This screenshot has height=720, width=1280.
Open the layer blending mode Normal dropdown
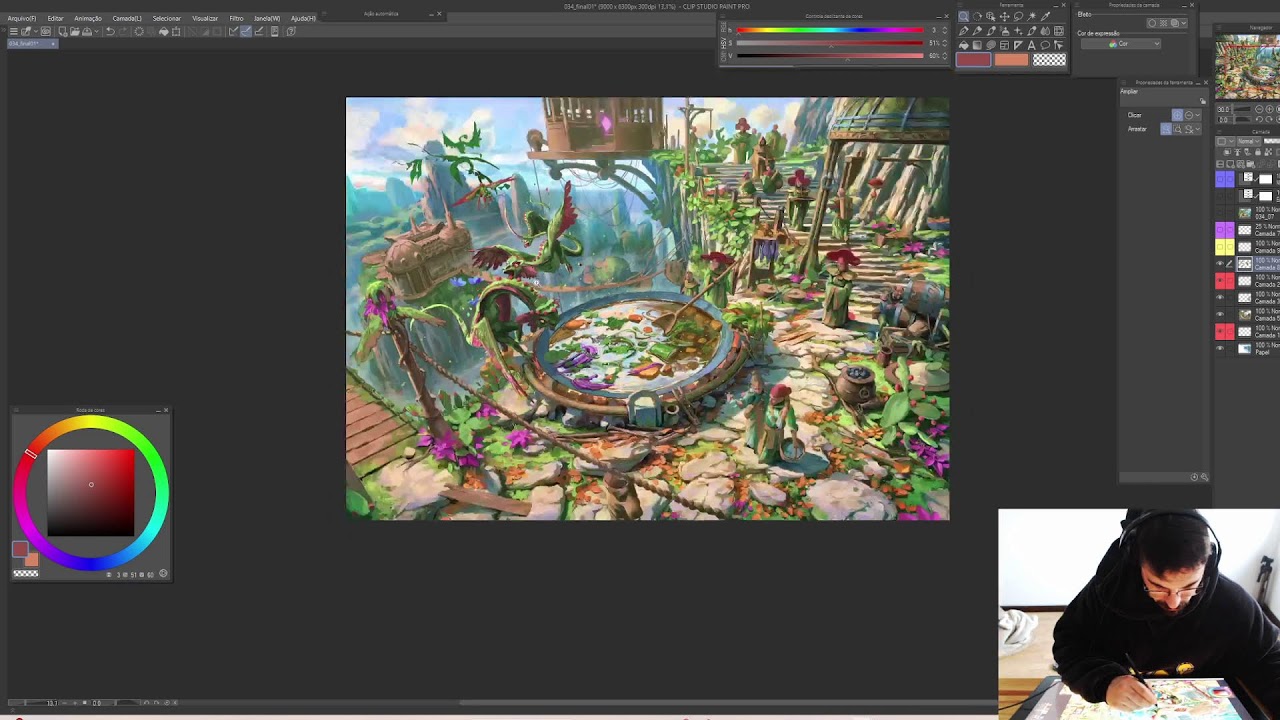[x=1249, y=141]
